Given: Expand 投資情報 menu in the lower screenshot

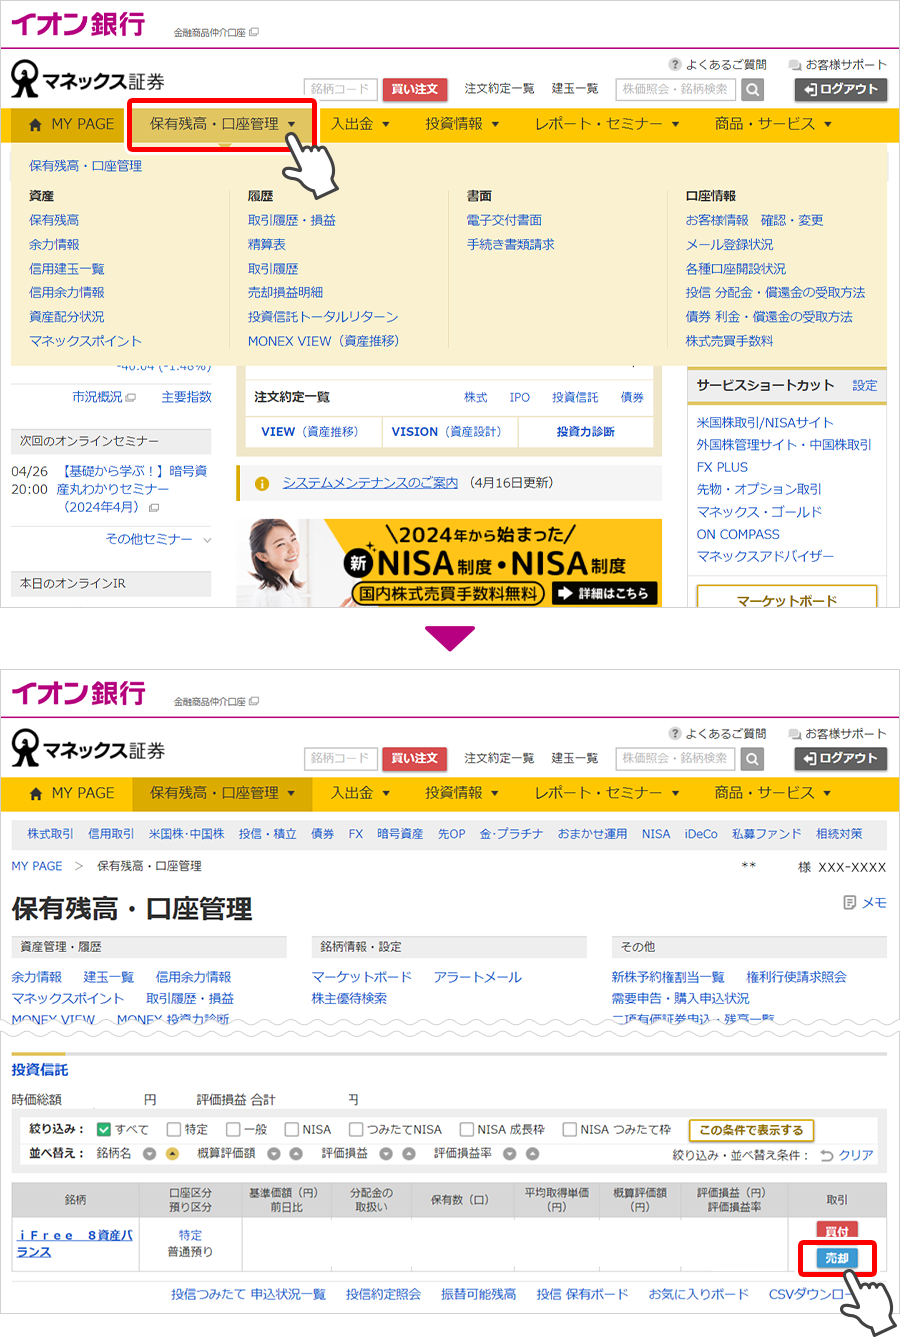Looking at the screenshot, I should (x=462, y=793).
